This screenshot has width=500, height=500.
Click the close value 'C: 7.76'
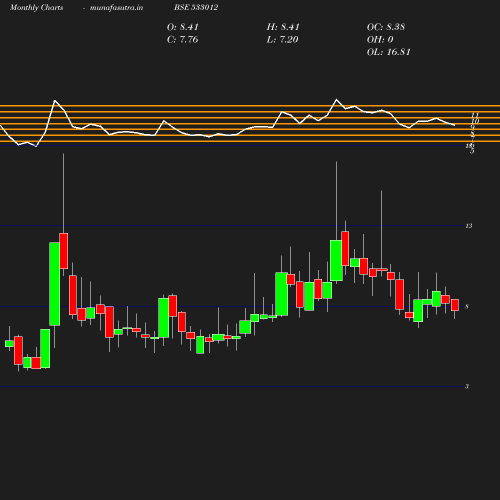tap(183, 40)
